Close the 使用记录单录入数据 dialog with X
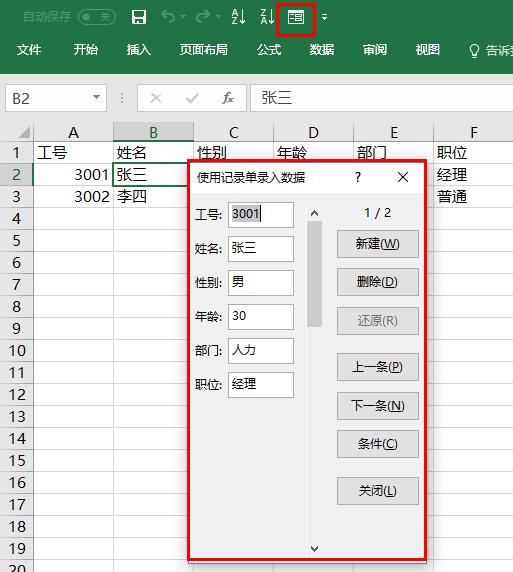The width and height of the screenshot is (513, 572). [403, 177]
